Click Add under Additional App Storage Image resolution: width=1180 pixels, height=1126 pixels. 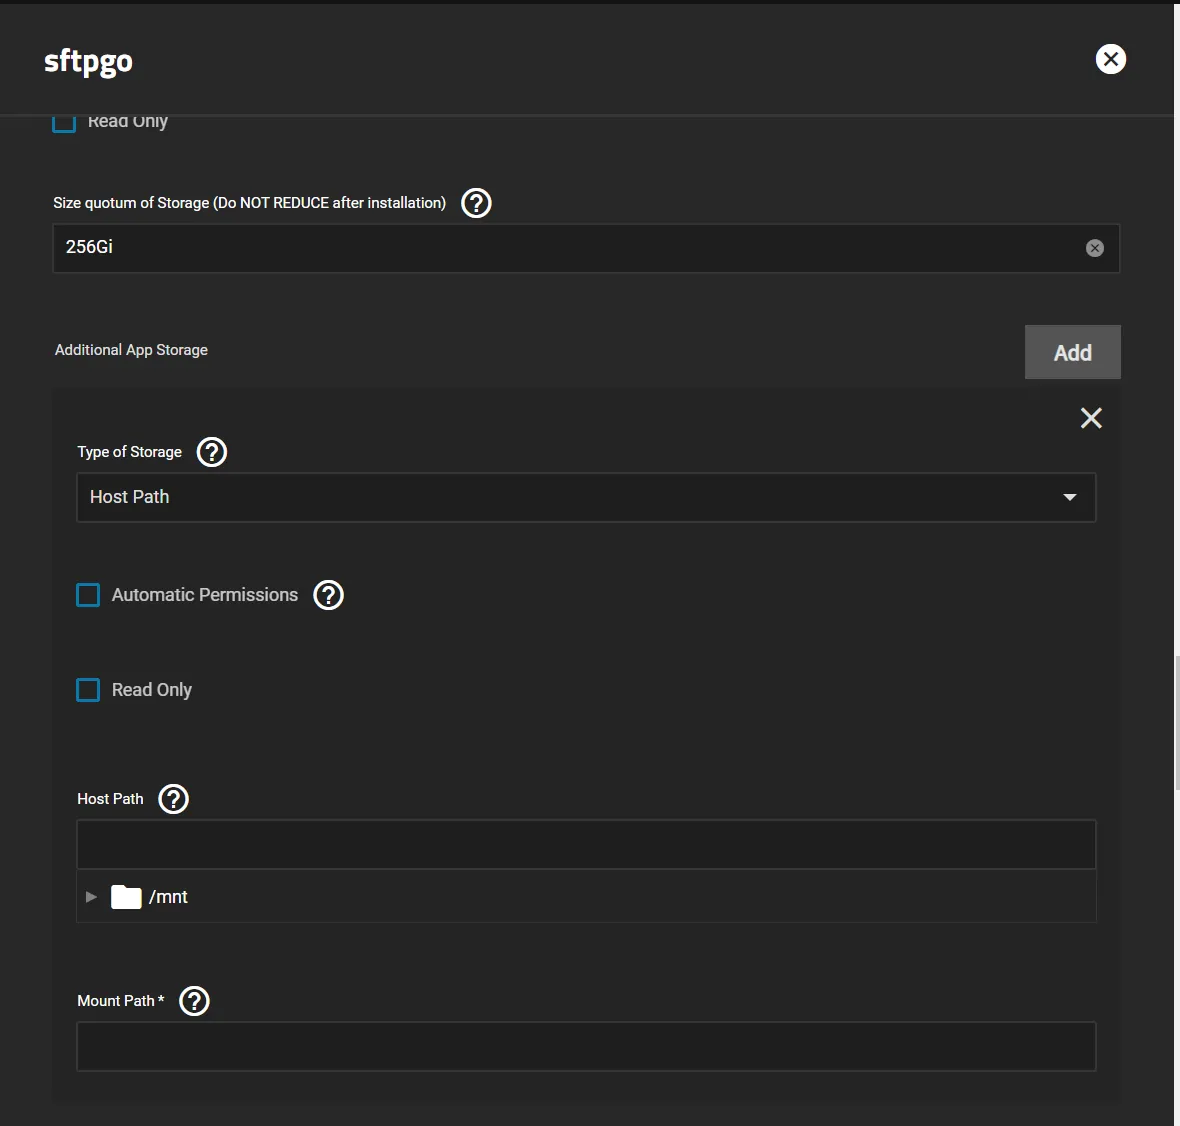coord(1072,352)
